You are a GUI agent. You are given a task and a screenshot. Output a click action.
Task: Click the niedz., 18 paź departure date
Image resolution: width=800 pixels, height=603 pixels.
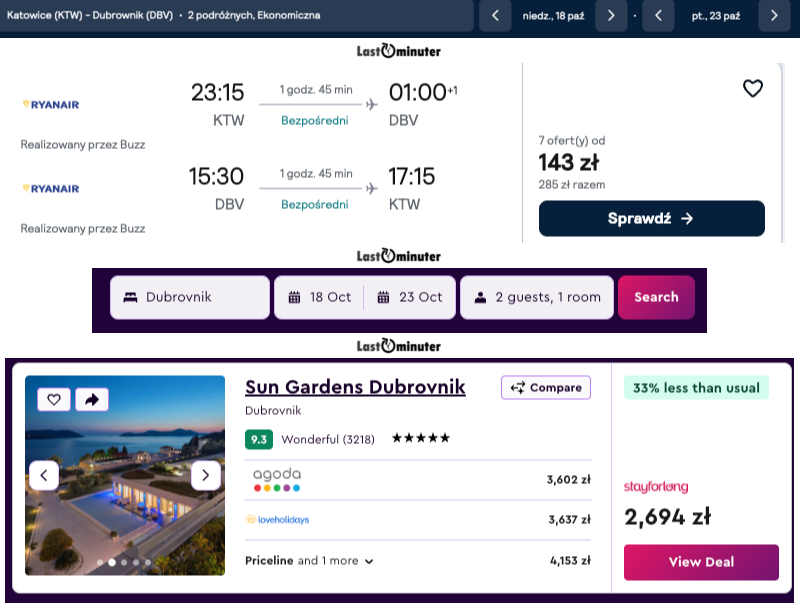[x=553, y=16]
